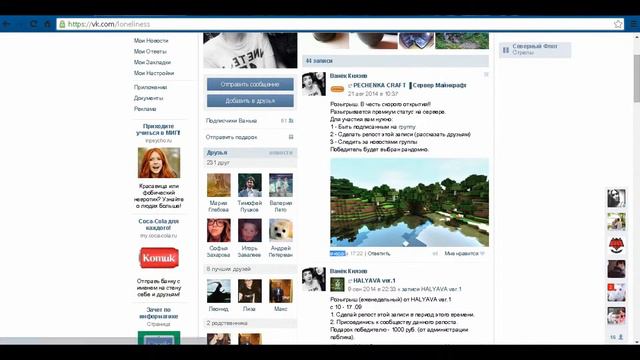The image size is (640, 360).
Task: Open red-haired woman ad image
Action: (159, 163)
